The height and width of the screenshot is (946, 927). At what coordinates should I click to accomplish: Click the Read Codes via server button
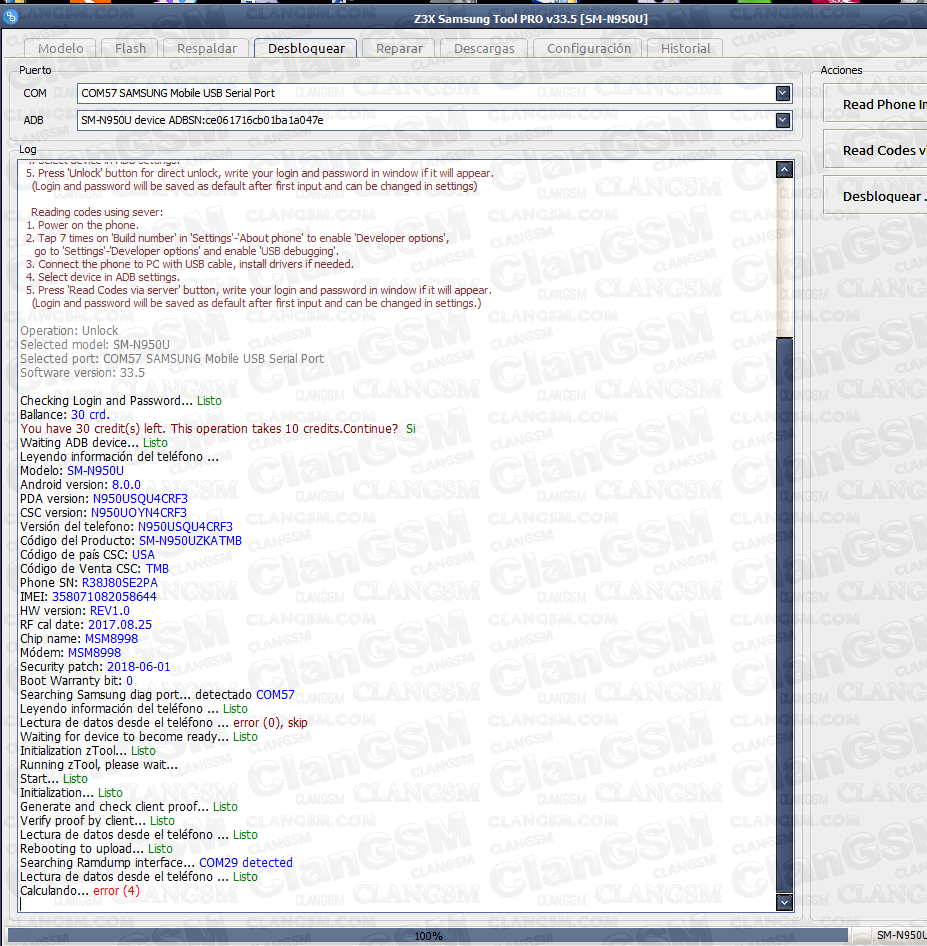876,150
